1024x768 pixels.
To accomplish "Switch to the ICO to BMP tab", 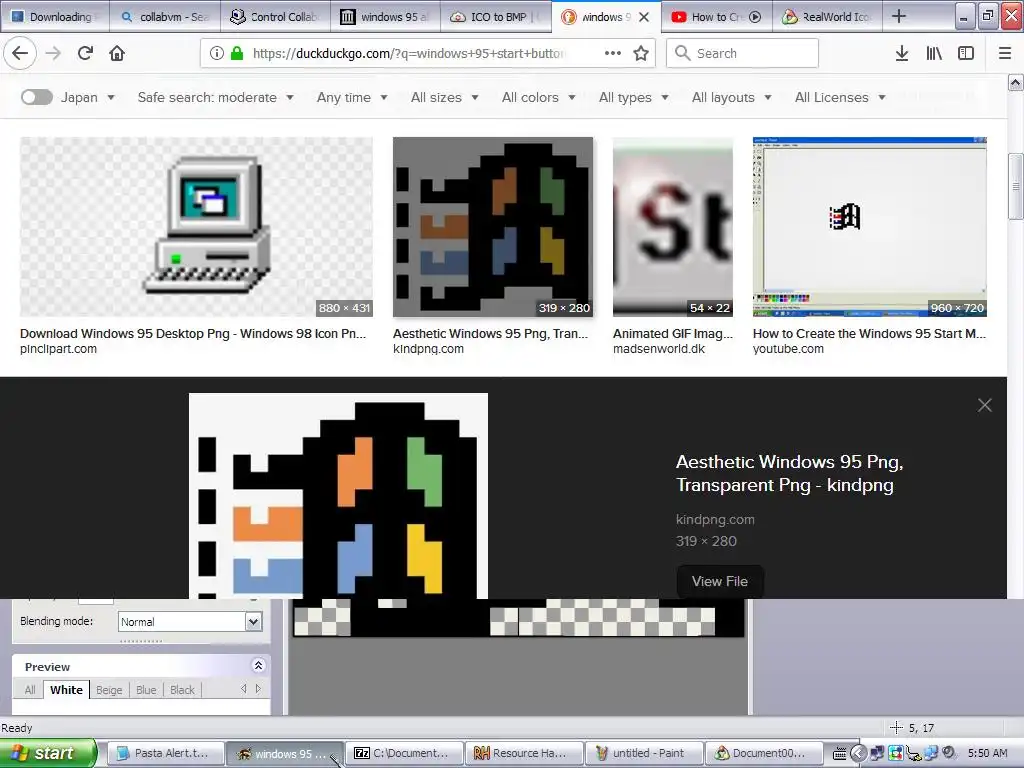I will click(x=496, y=17).
